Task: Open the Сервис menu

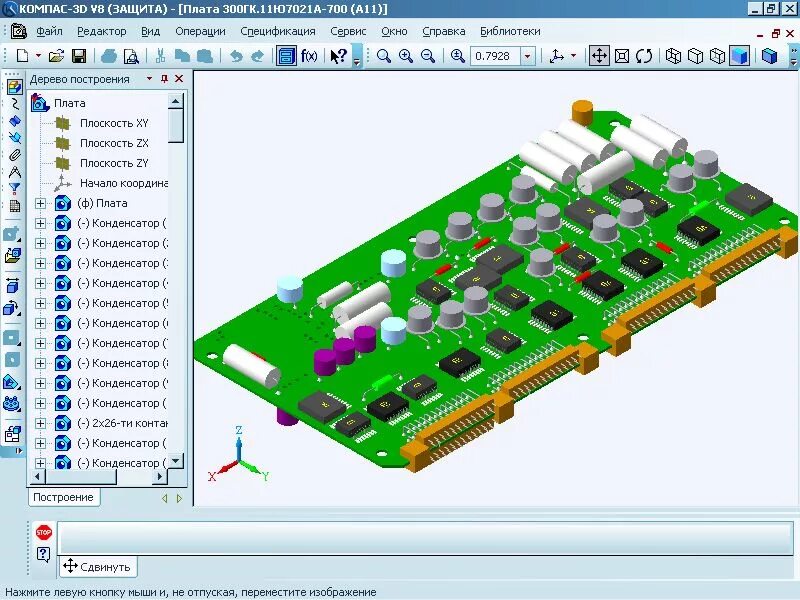Action: pyautogui.click(x=348, y=31)
